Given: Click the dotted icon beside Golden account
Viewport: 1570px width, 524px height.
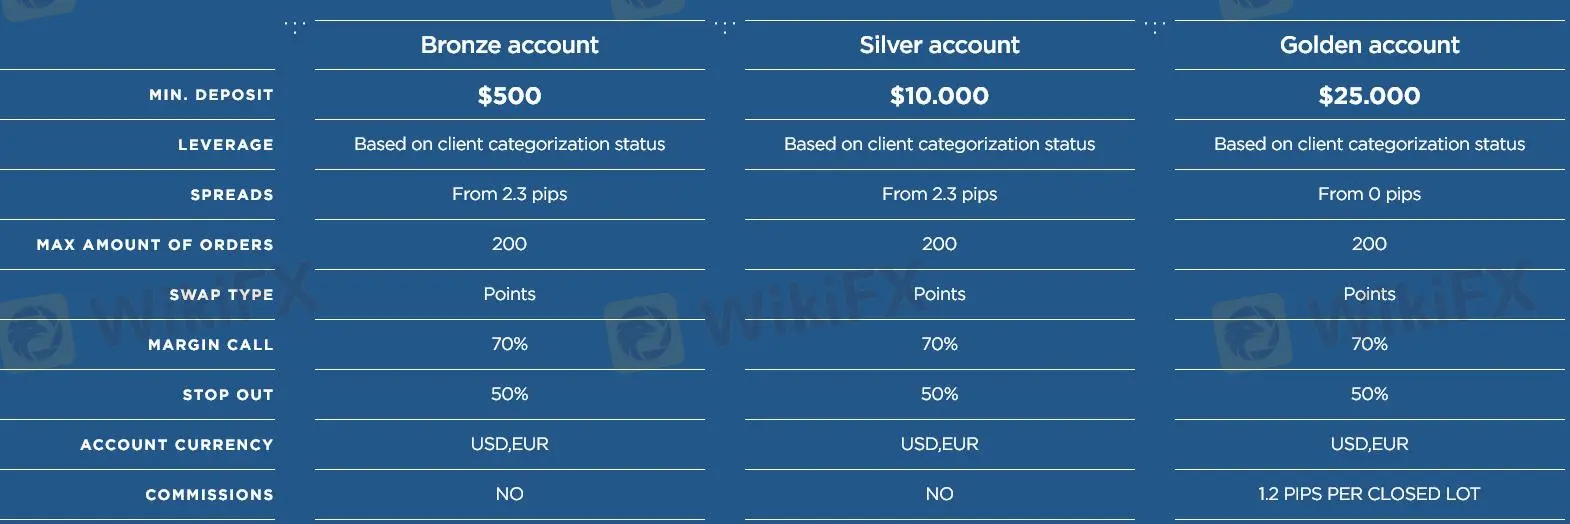Looking at the screenshot, I should [x=1155, y=27].
